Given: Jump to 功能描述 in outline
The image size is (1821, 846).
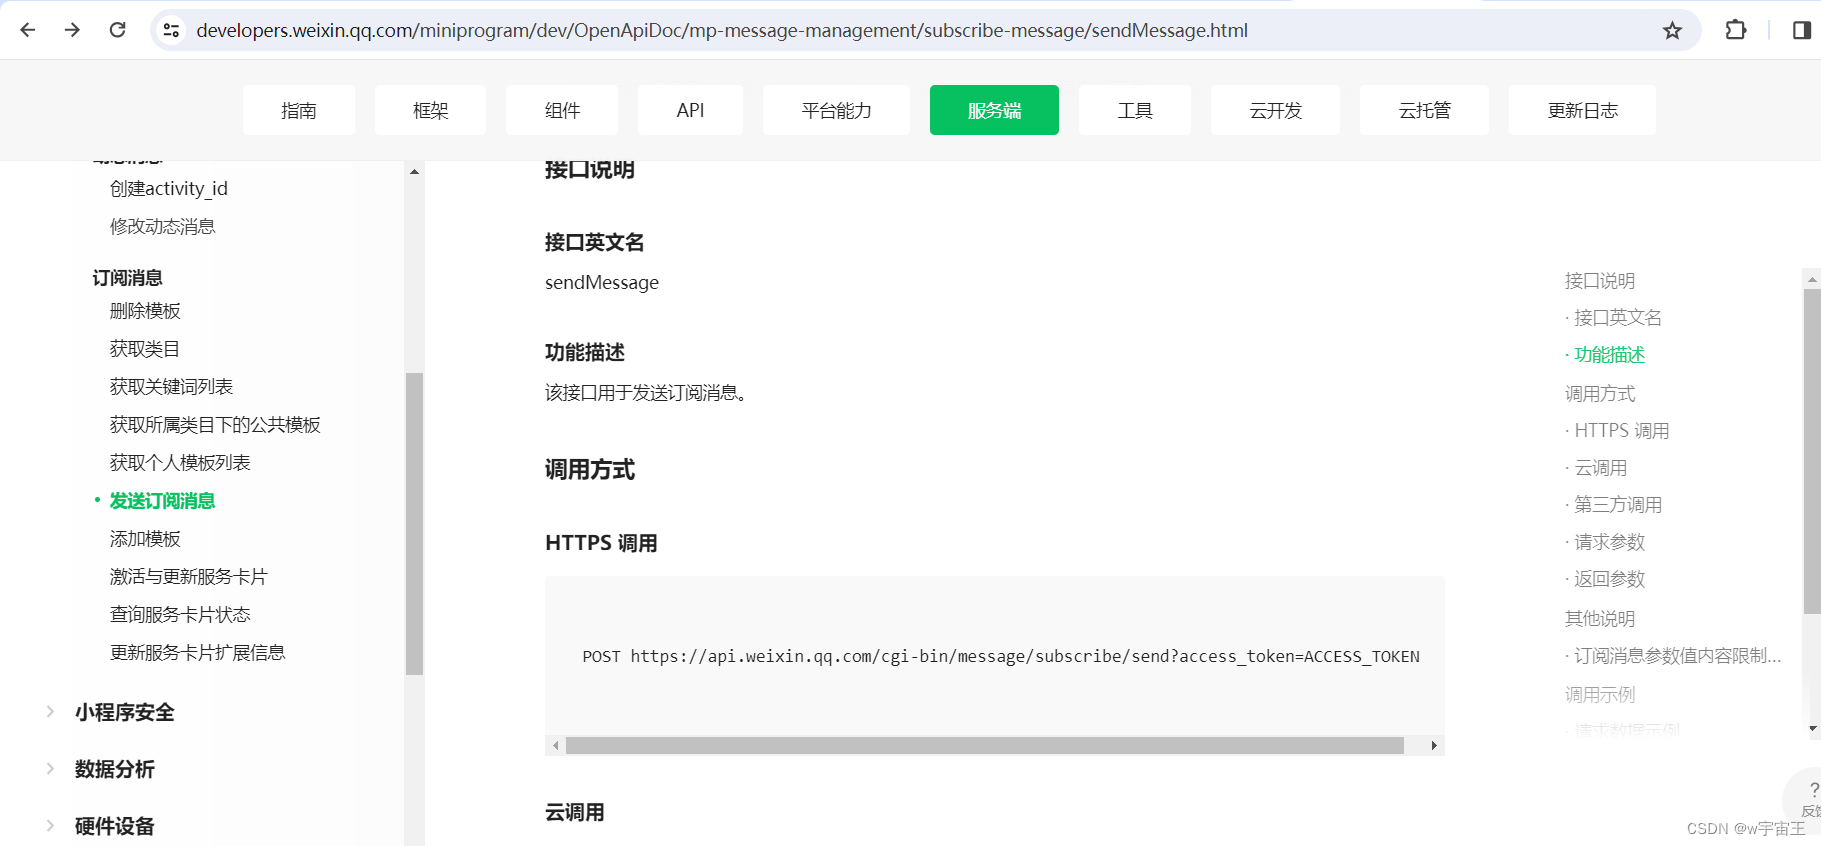Looking at the screenshot, I should [1609, 355].
